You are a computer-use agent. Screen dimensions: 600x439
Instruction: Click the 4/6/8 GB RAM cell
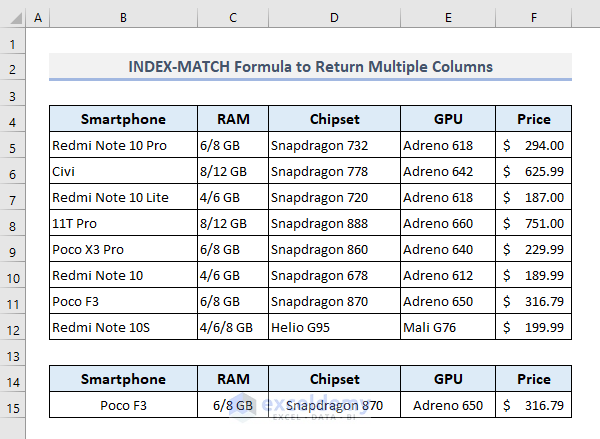click(x=233, y=328)
